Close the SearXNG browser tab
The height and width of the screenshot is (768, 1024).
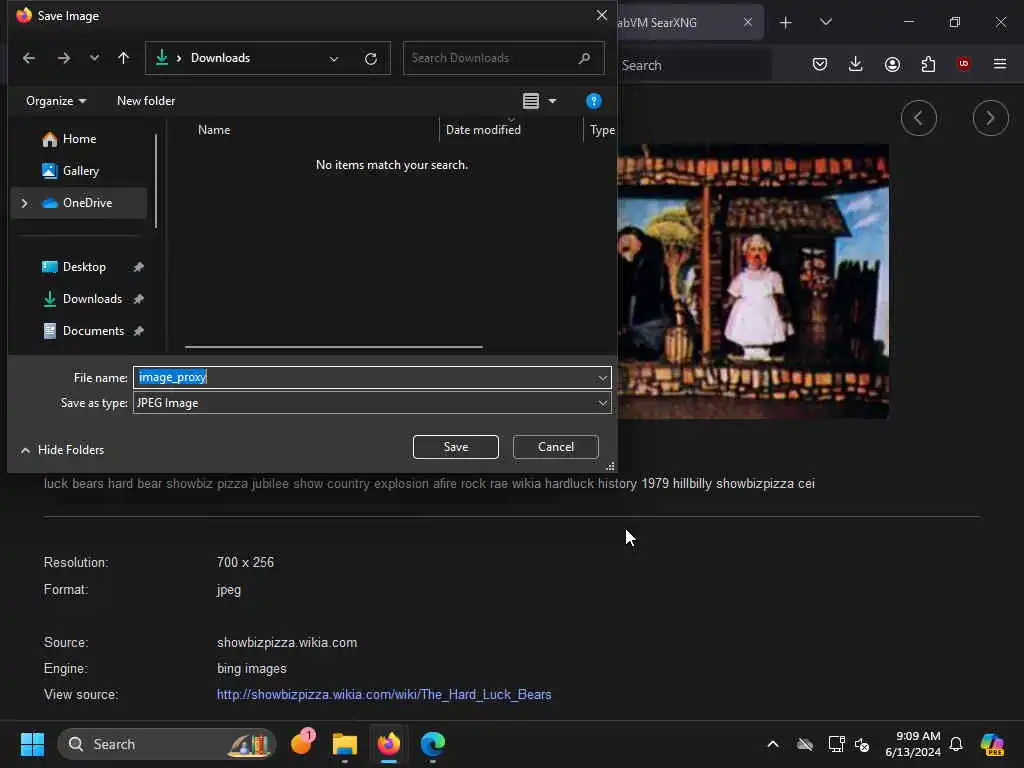[x=748, y=22]
